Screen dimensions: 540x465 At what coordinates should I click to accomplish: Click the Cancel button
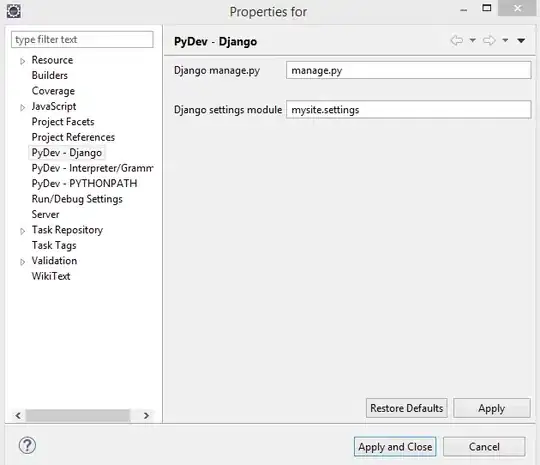tap(484, 447)
